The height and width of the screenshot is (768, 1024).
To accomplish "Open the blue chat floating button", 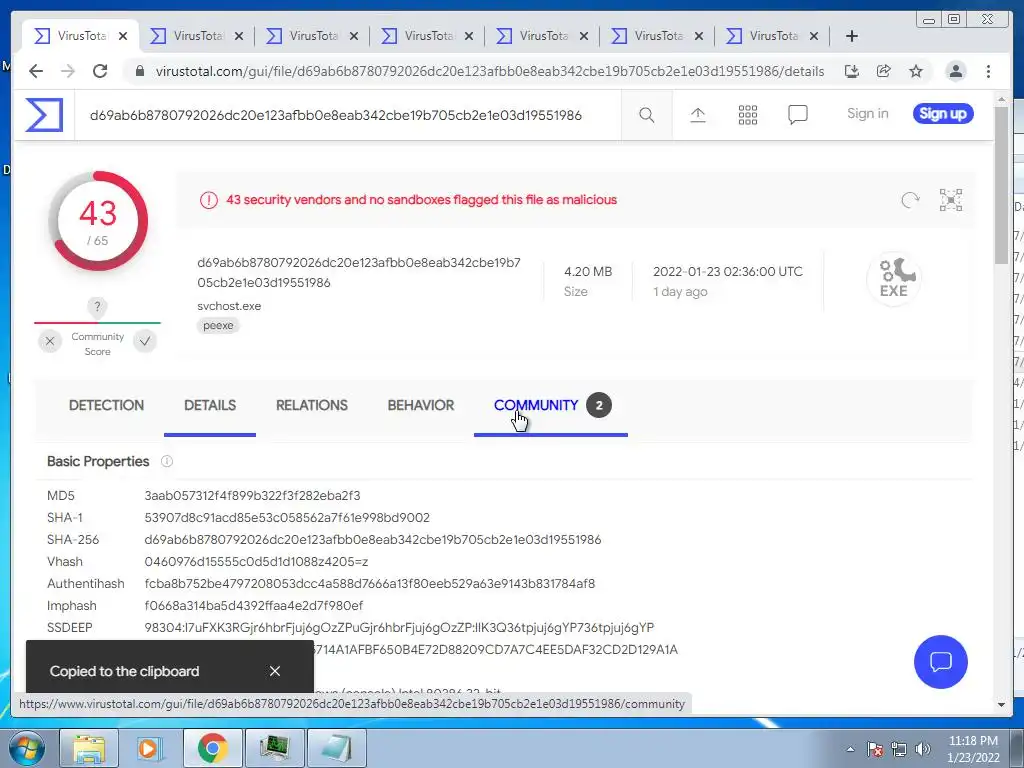I will tap(940, 662).
